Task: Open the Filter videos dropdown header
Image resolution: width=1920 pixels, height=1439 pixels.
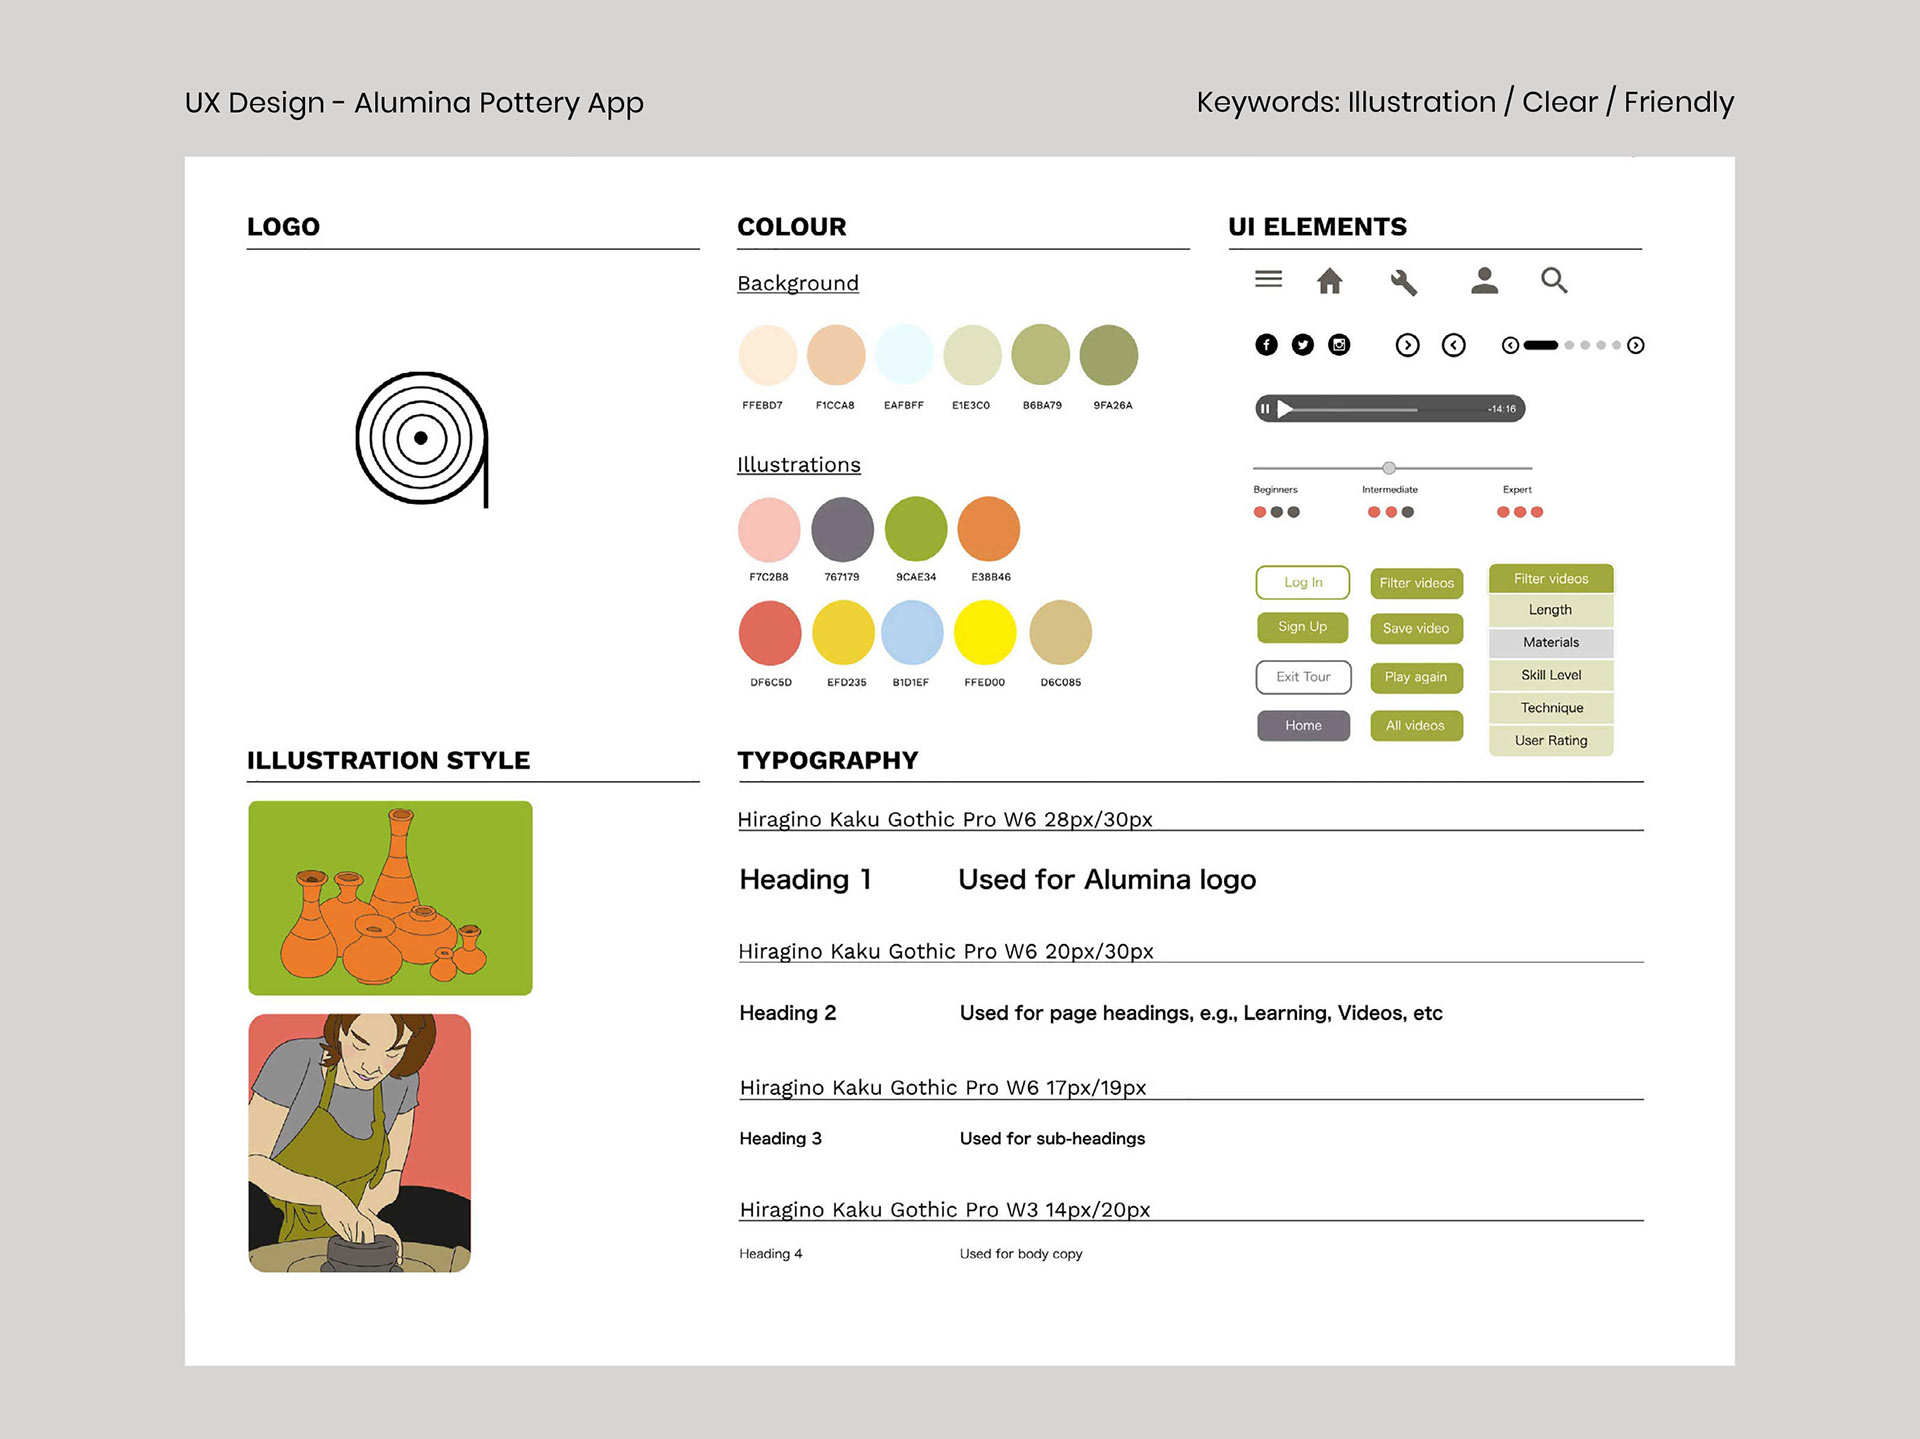Action: pos(1551,579)
